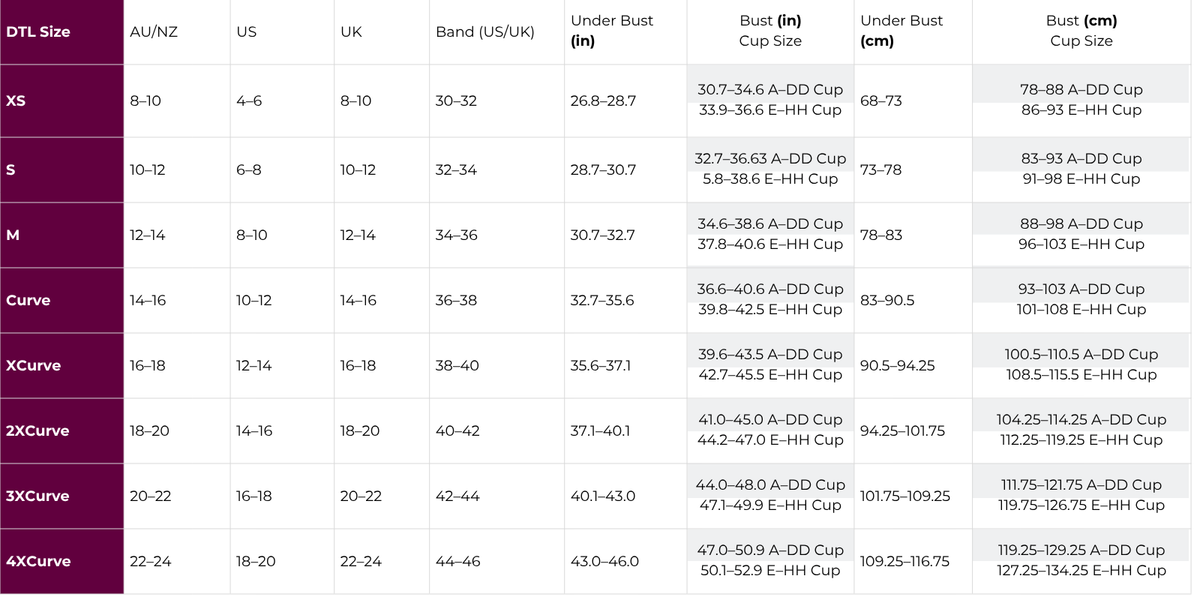Click the M size row label
Image resolution: width=1200 pixels, height=600 pixels.
click(13, 235)
